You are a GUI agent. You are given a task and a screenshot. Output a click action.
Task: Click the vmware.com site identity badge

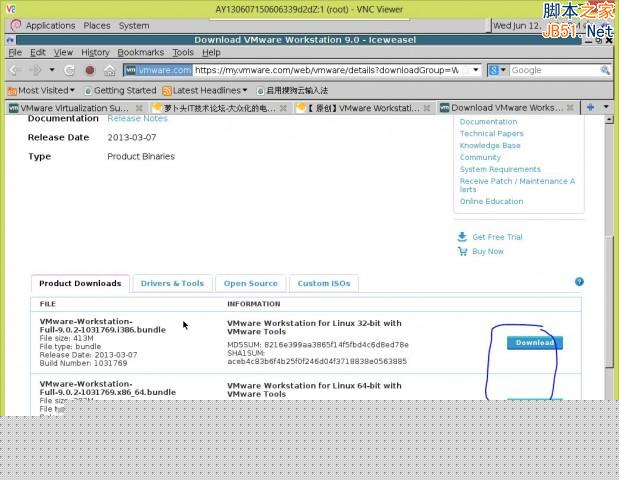click(158, 70)
